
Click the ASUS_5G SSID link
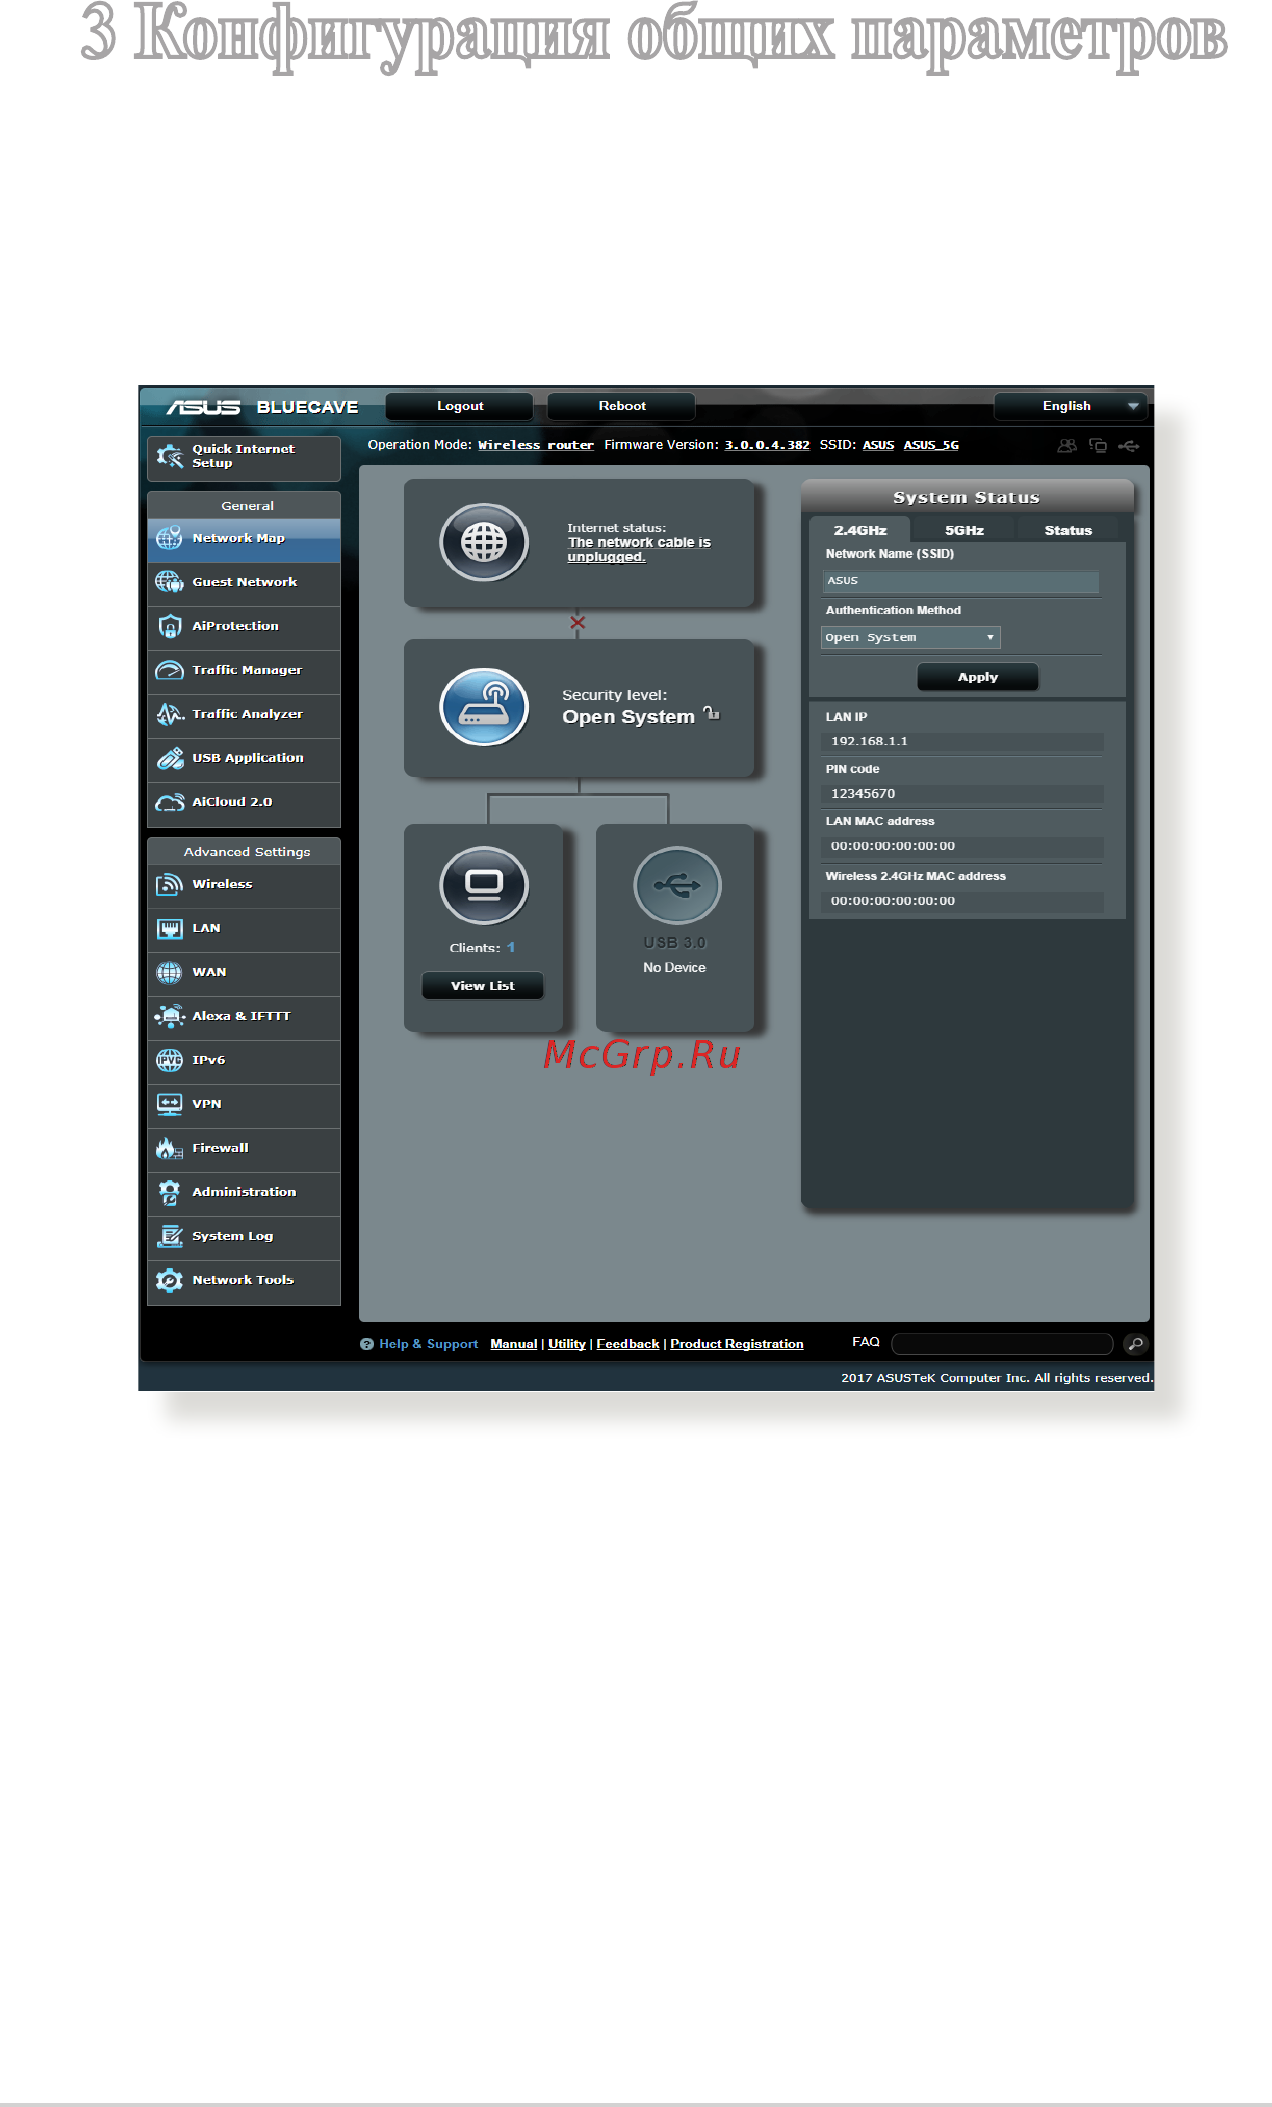[931, 445]
